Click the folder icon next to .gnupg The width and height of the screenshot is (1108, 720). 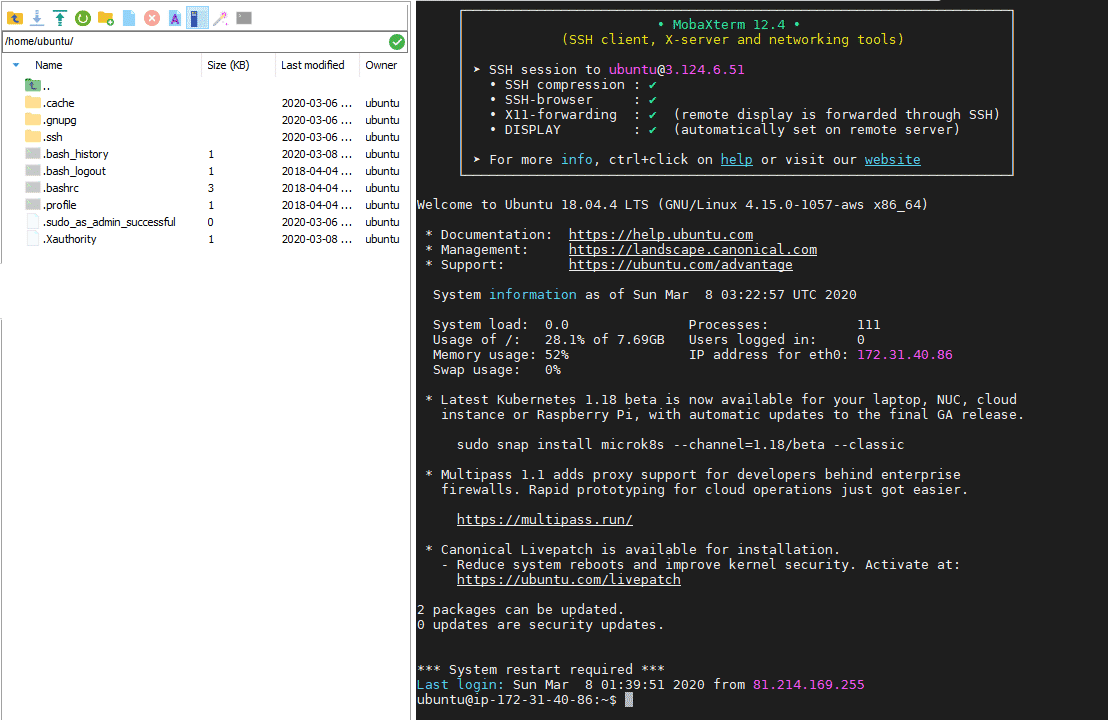(33, 119)
